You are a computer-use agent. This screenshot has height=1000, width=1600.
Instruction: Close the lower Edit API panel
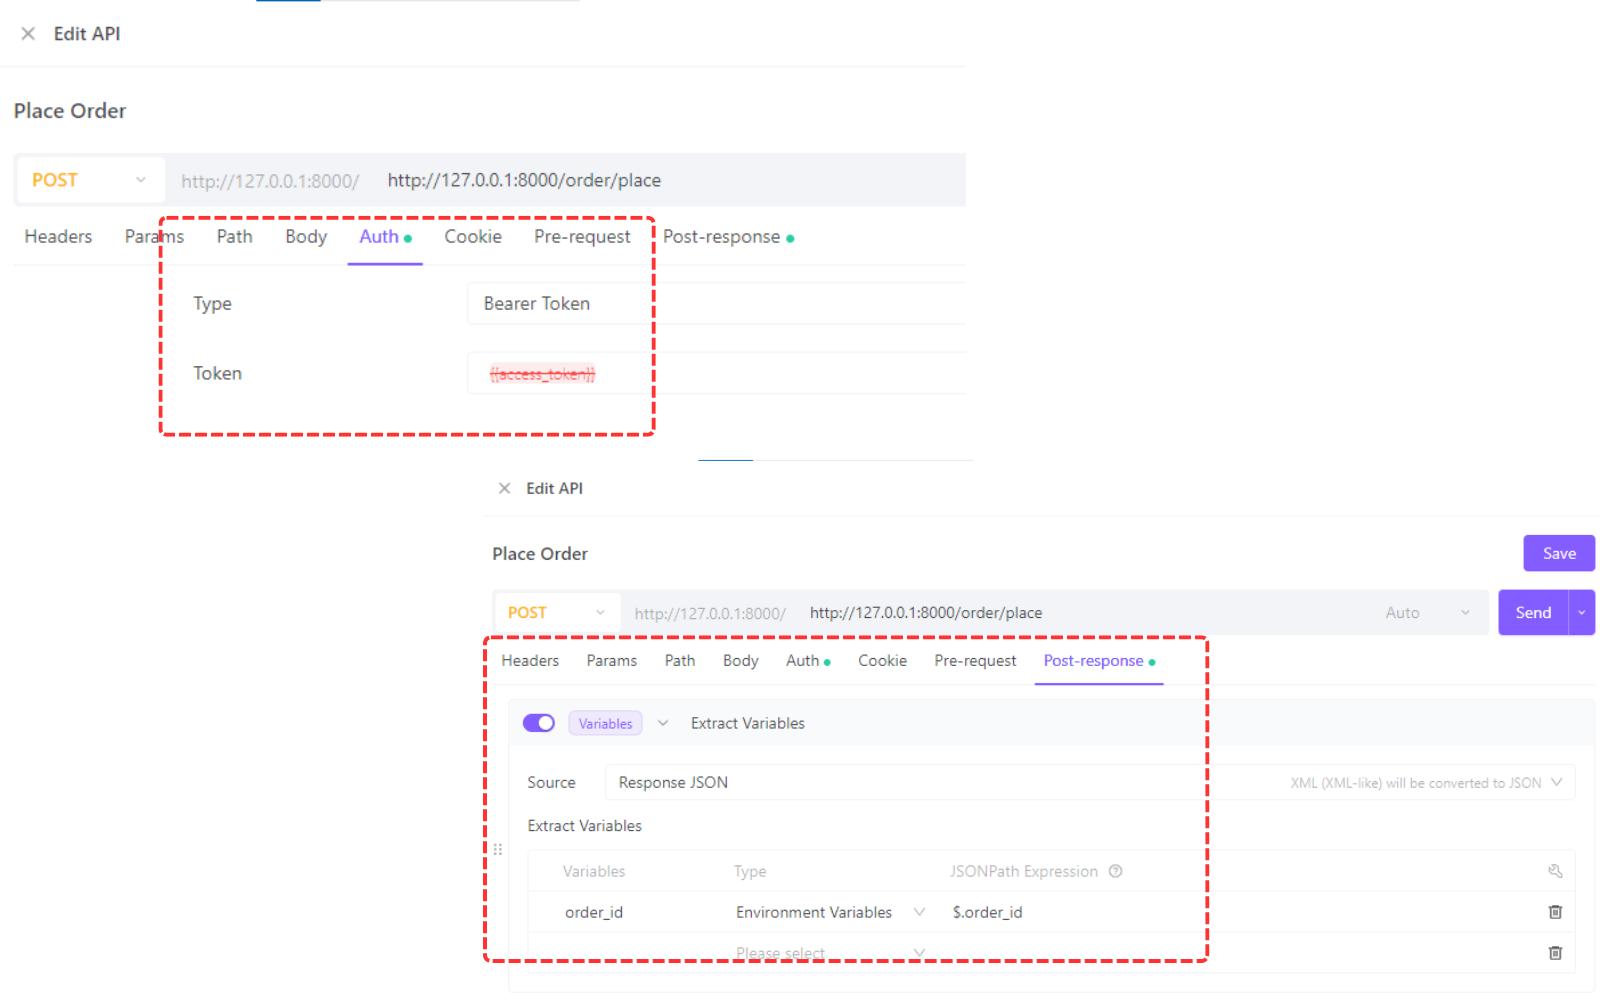(504, 488)
